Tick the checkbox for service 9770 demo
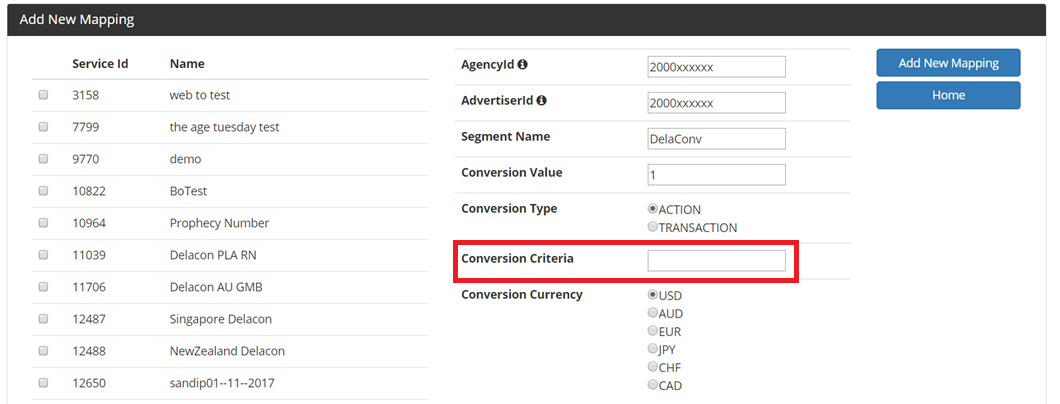The height and width of the screenshot is (404, 1060). [x=43, y=159]
